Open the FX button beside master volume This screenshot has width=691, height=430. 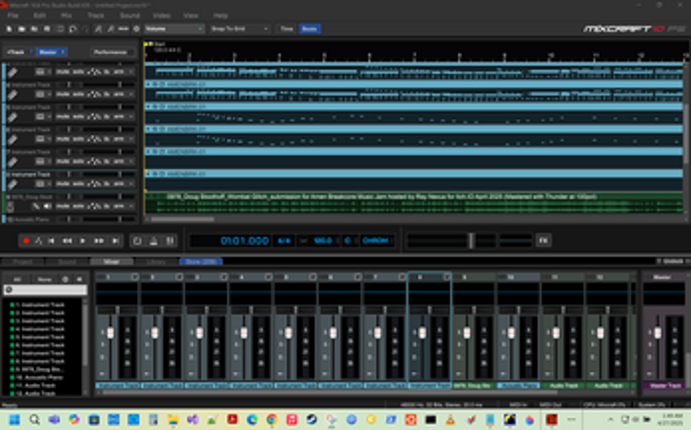click(x=543, y=241)
